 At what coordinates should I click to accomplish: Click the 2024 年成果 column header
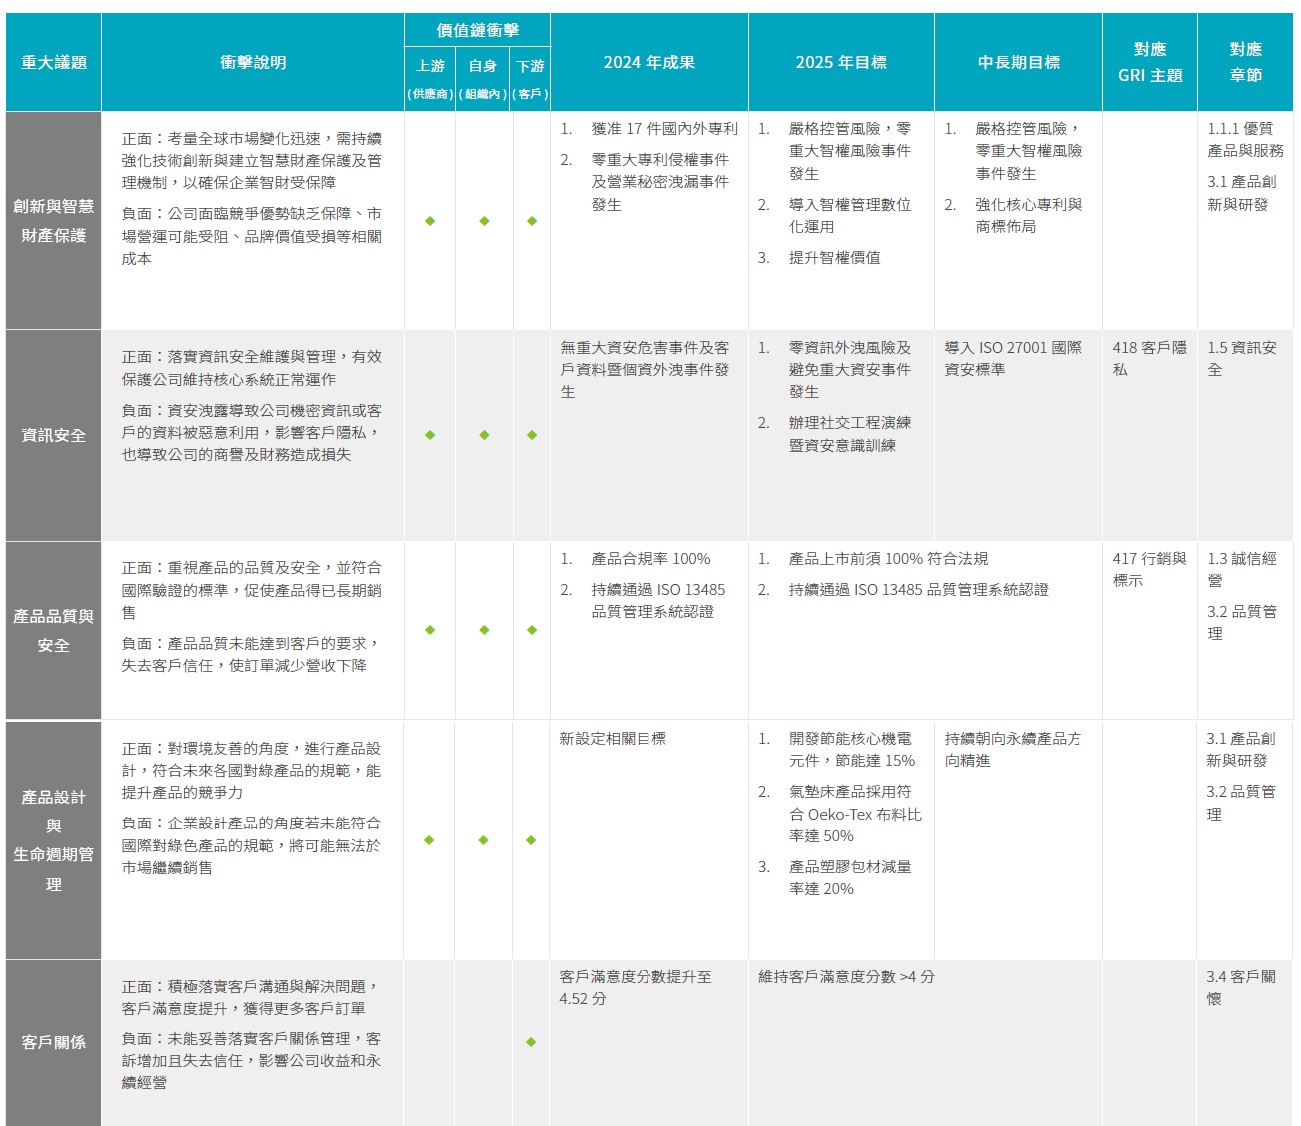coord(649,62)
